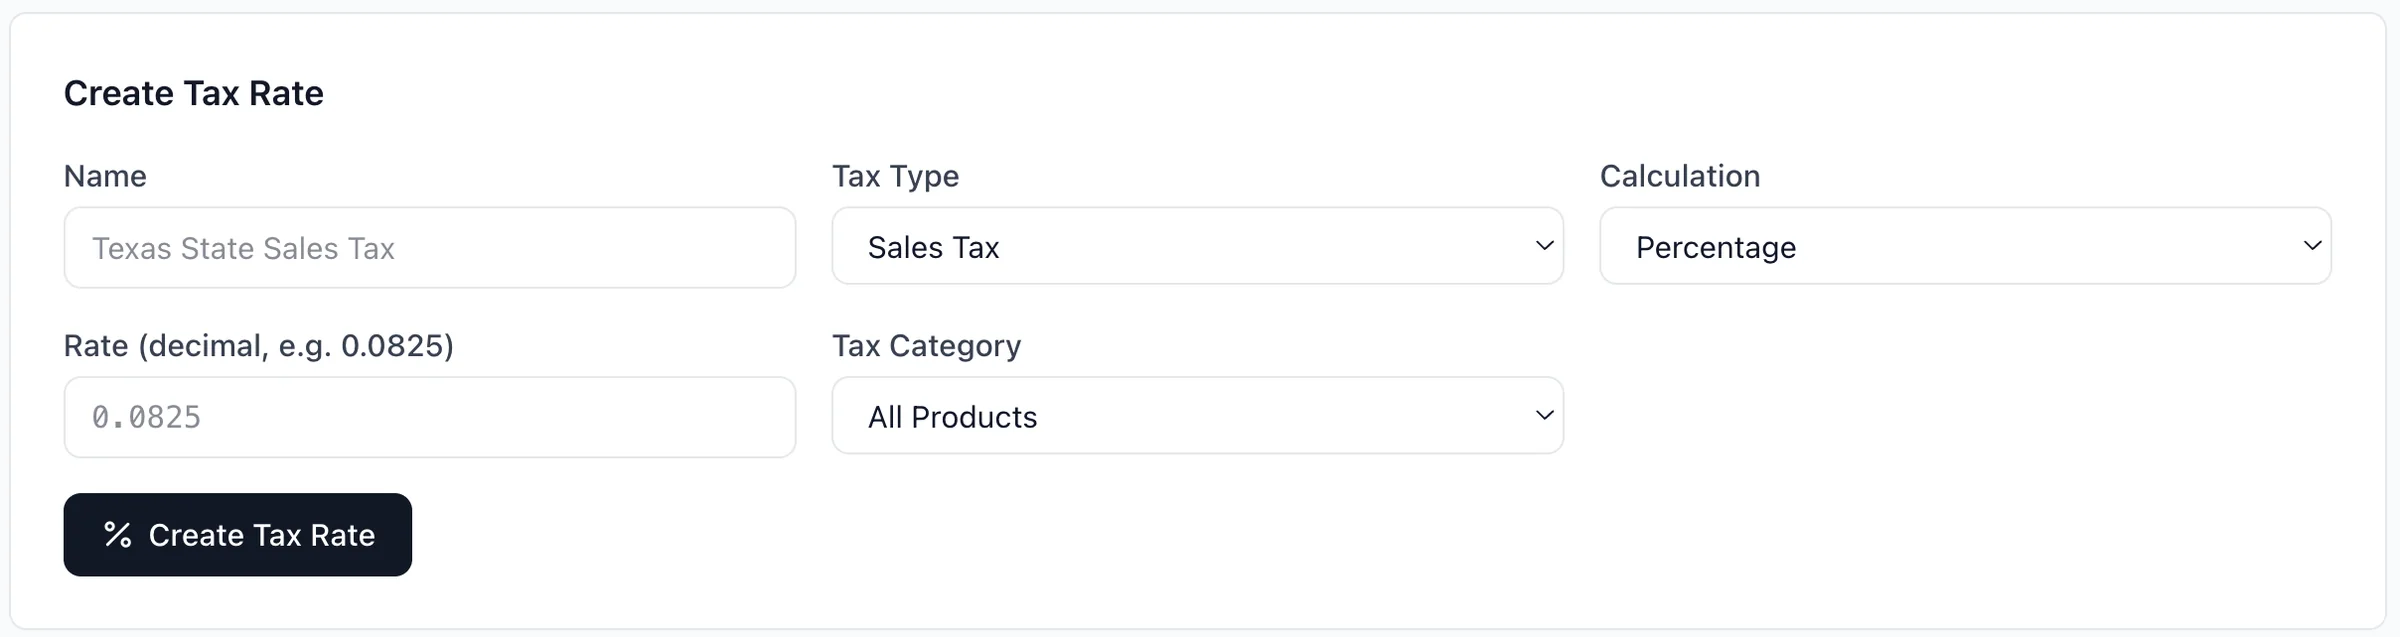Click the chevron on the All Products selector
This screenshot has width=2400, height=637.
coord(1543,416)
